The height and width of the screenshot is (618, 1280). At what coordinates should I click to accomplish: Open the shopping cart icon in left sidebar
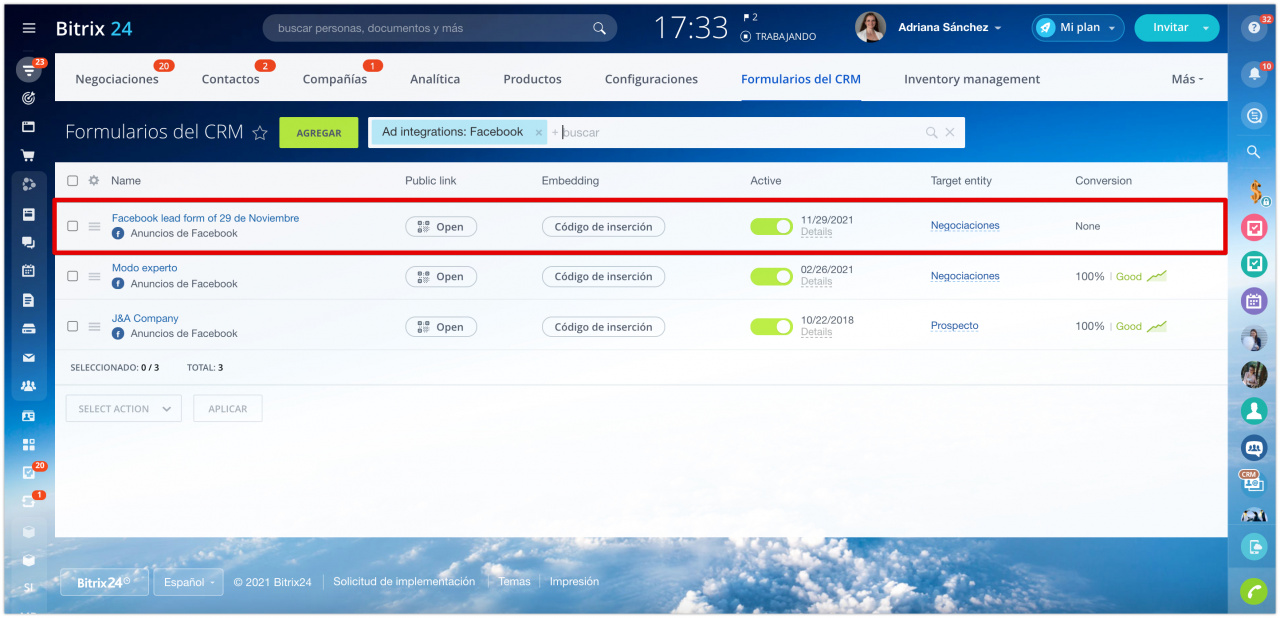pyautogui.click(x=29, y=156)
